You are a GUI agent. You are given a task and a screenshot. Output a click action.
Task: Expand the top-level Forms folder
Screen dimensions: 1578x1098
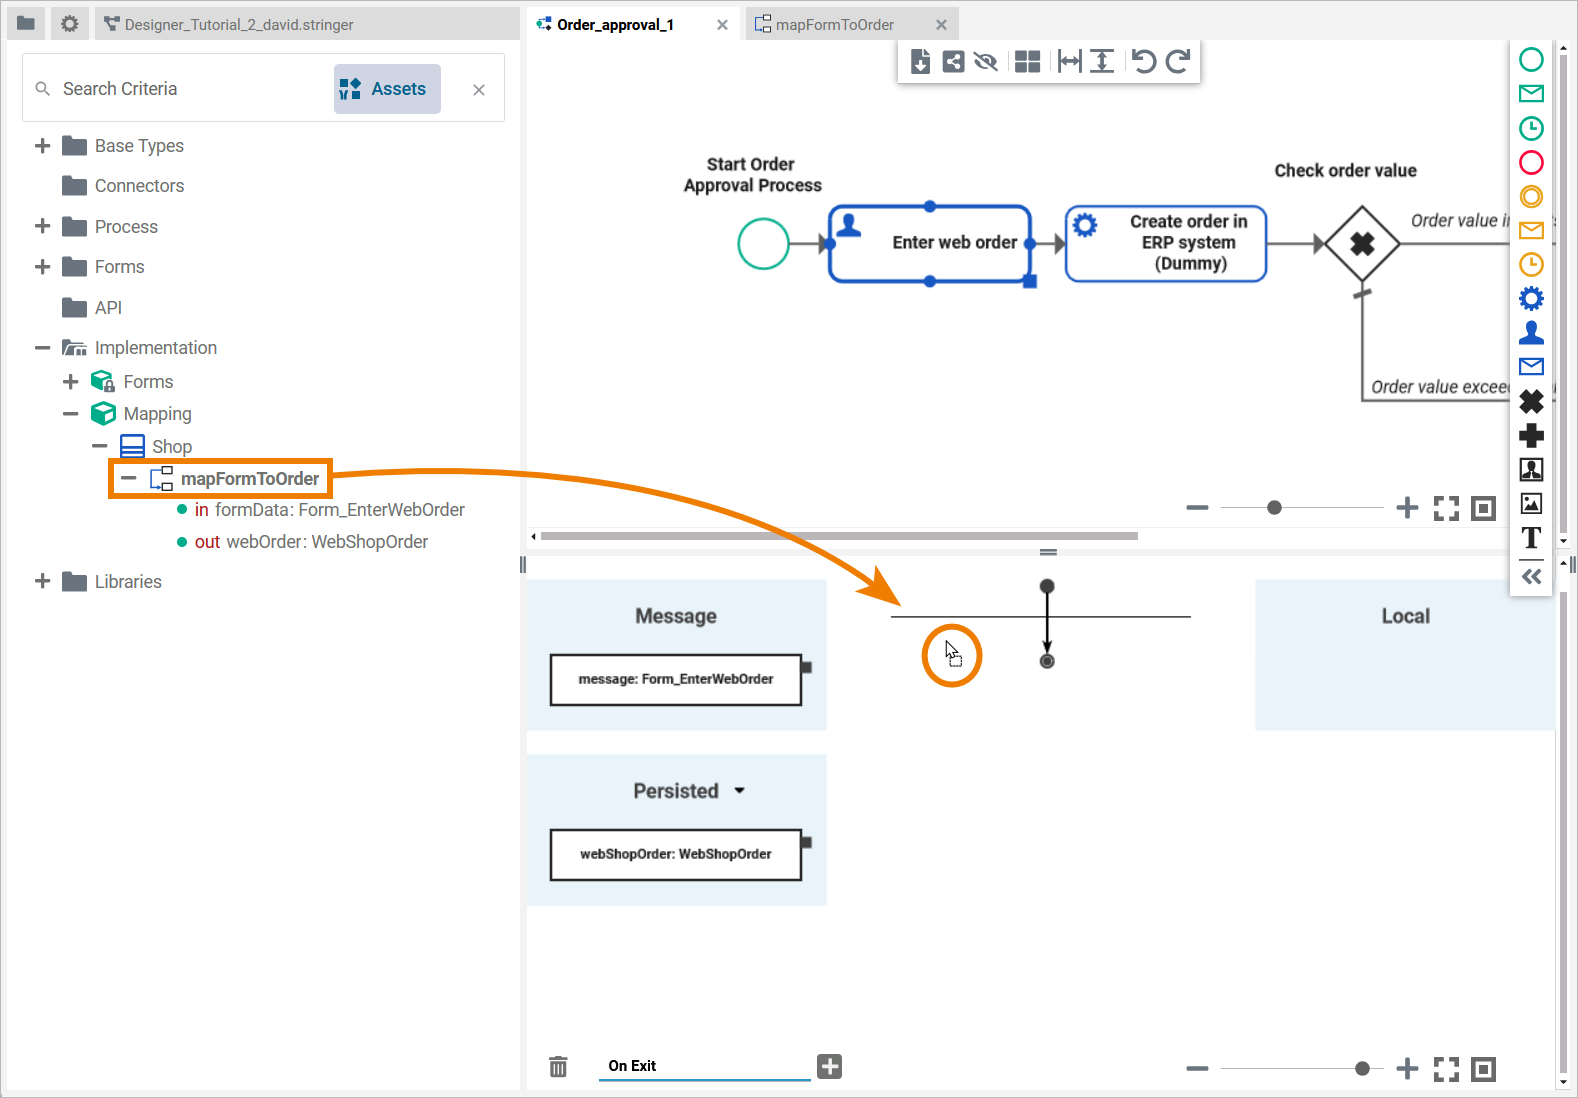click(x=42, y=267)
